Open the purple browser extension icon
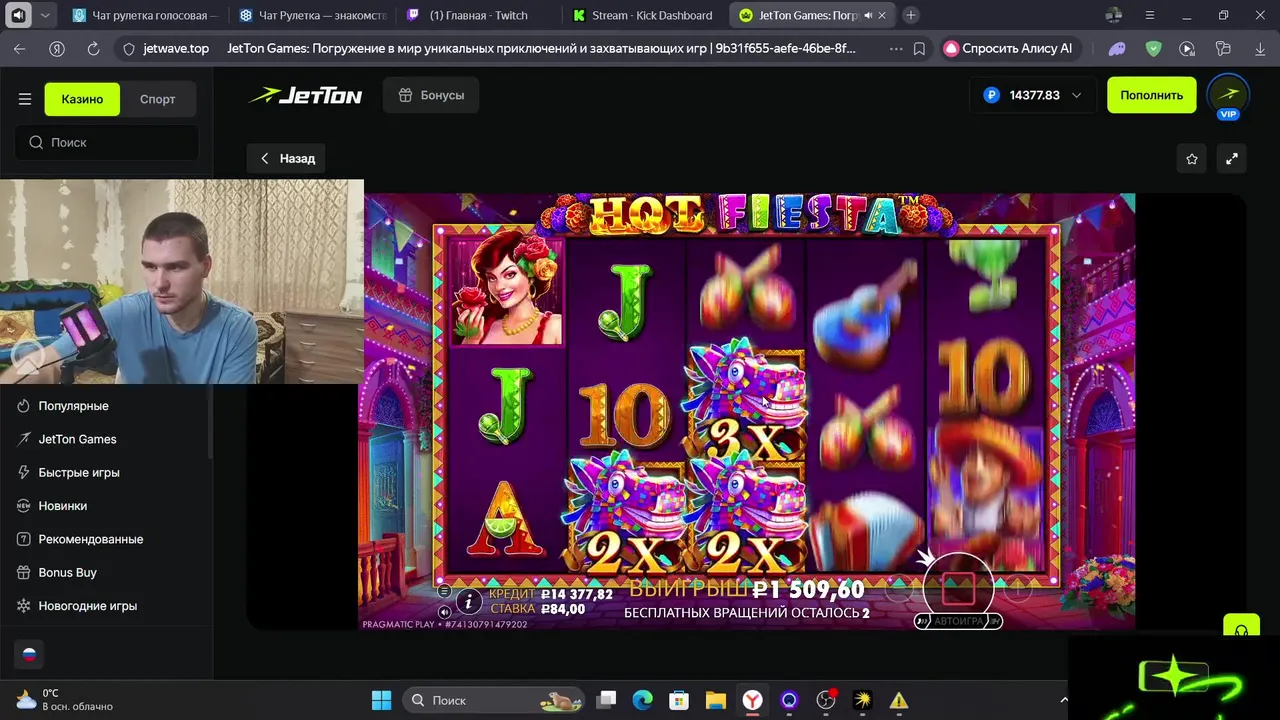 tap(1117, 48)
